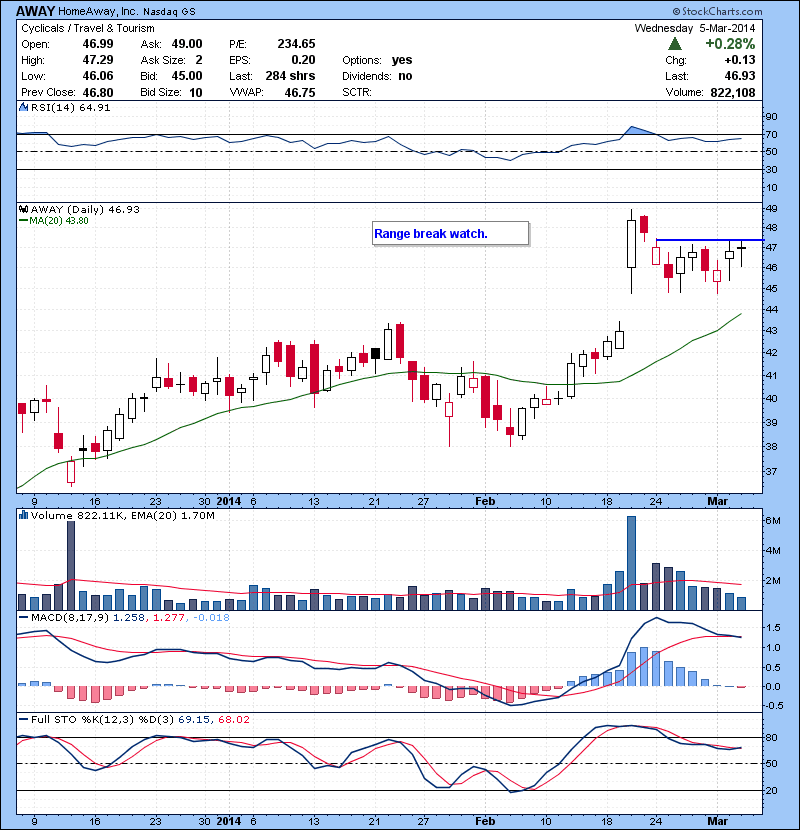Viewport: 800px width, 830px height.
Task: Click the AWAY ticker symbol title
Action: point(35,11)
